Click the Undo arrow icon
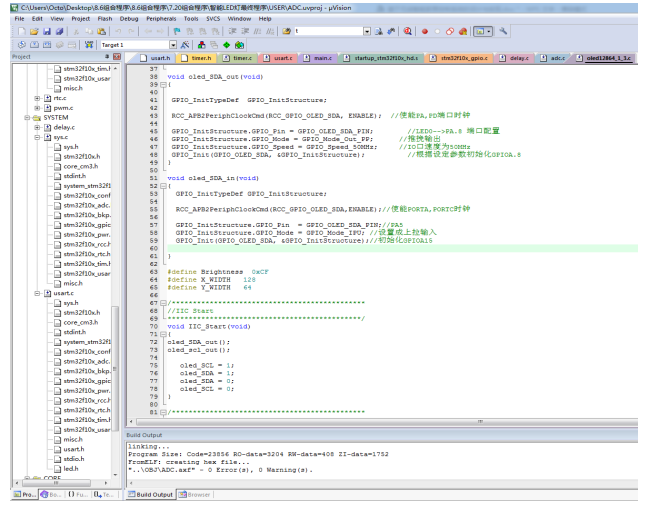The width and height of the screenshot is (668, 508). coord(118,31)
